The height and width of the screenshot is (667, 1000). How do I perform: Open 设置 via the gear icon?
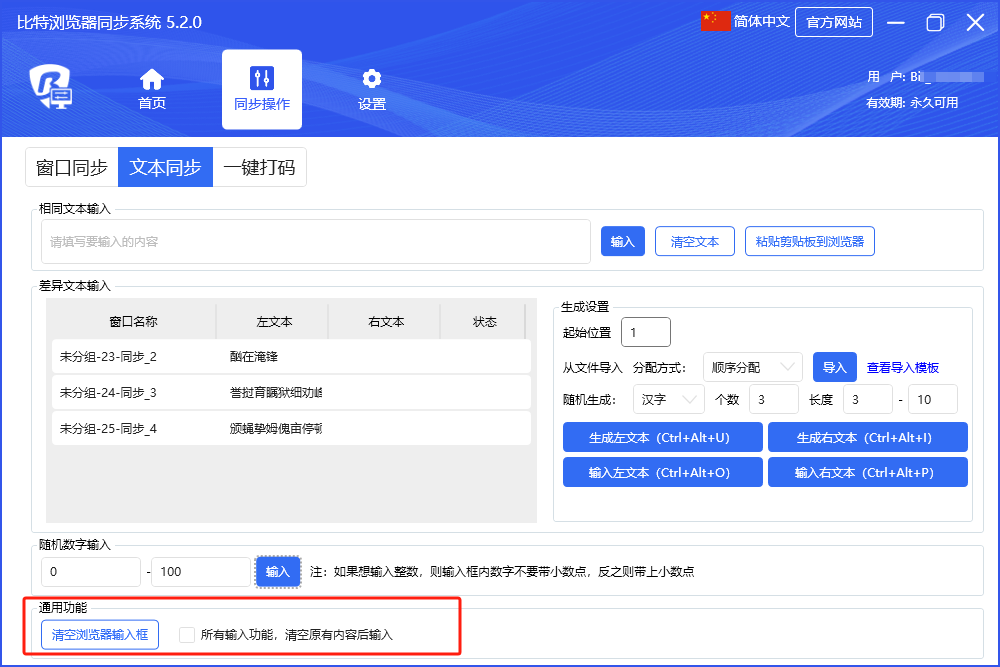point(372,79)
